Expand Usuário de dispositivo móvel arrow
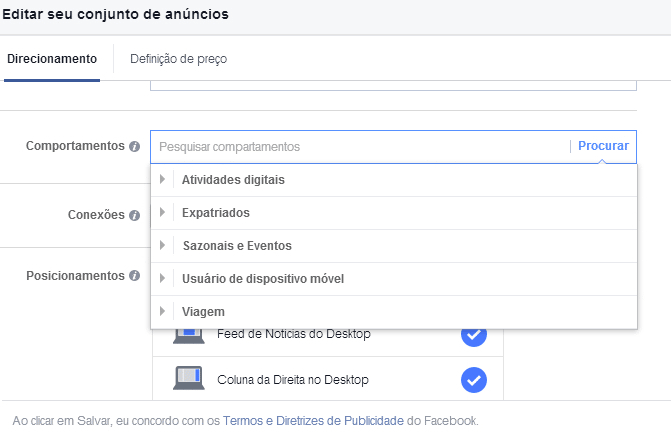 coord(163,279)
